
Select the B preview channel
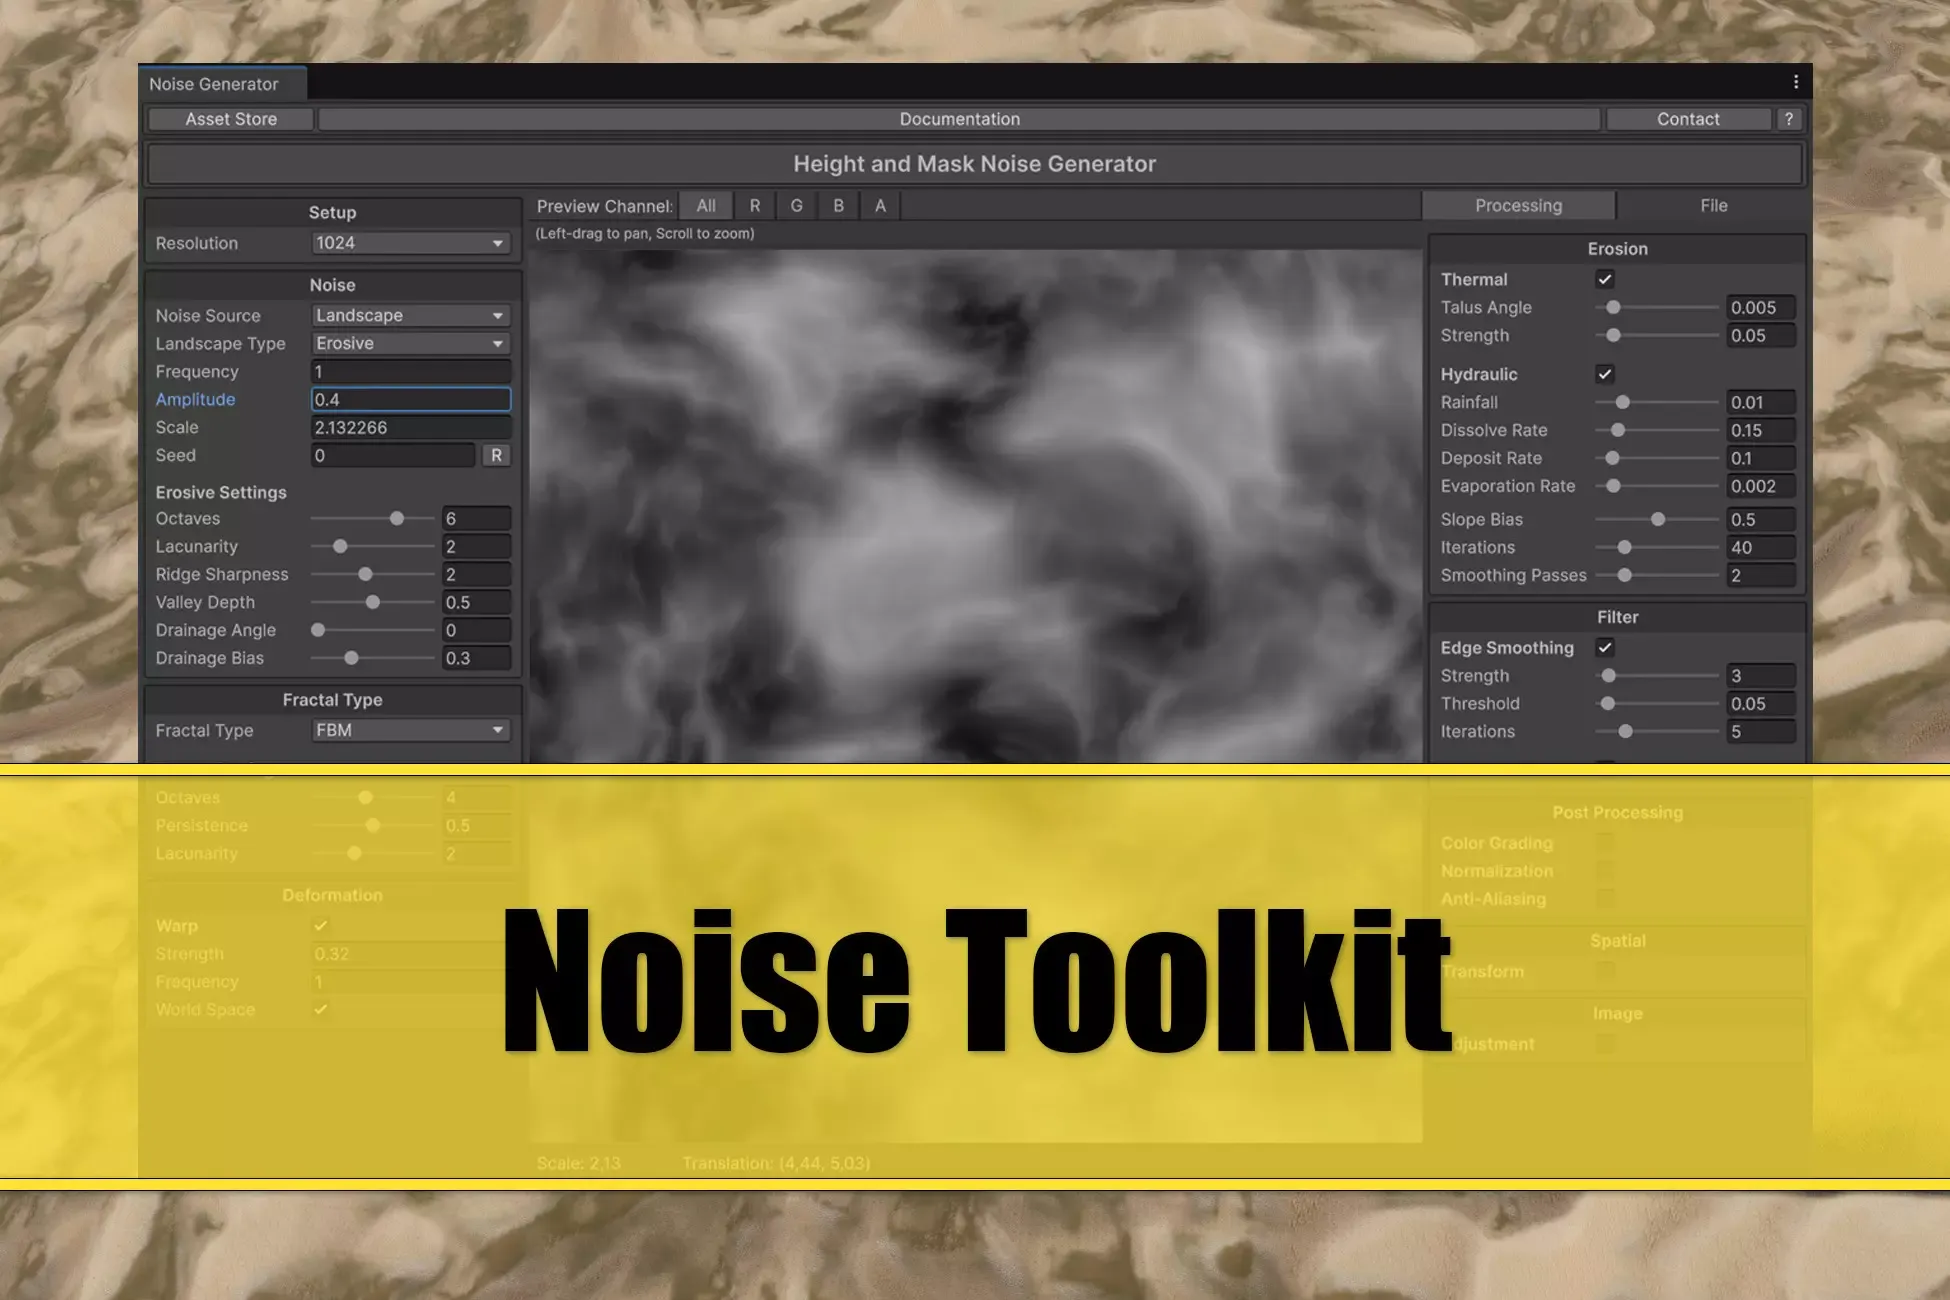click(838, 206)
